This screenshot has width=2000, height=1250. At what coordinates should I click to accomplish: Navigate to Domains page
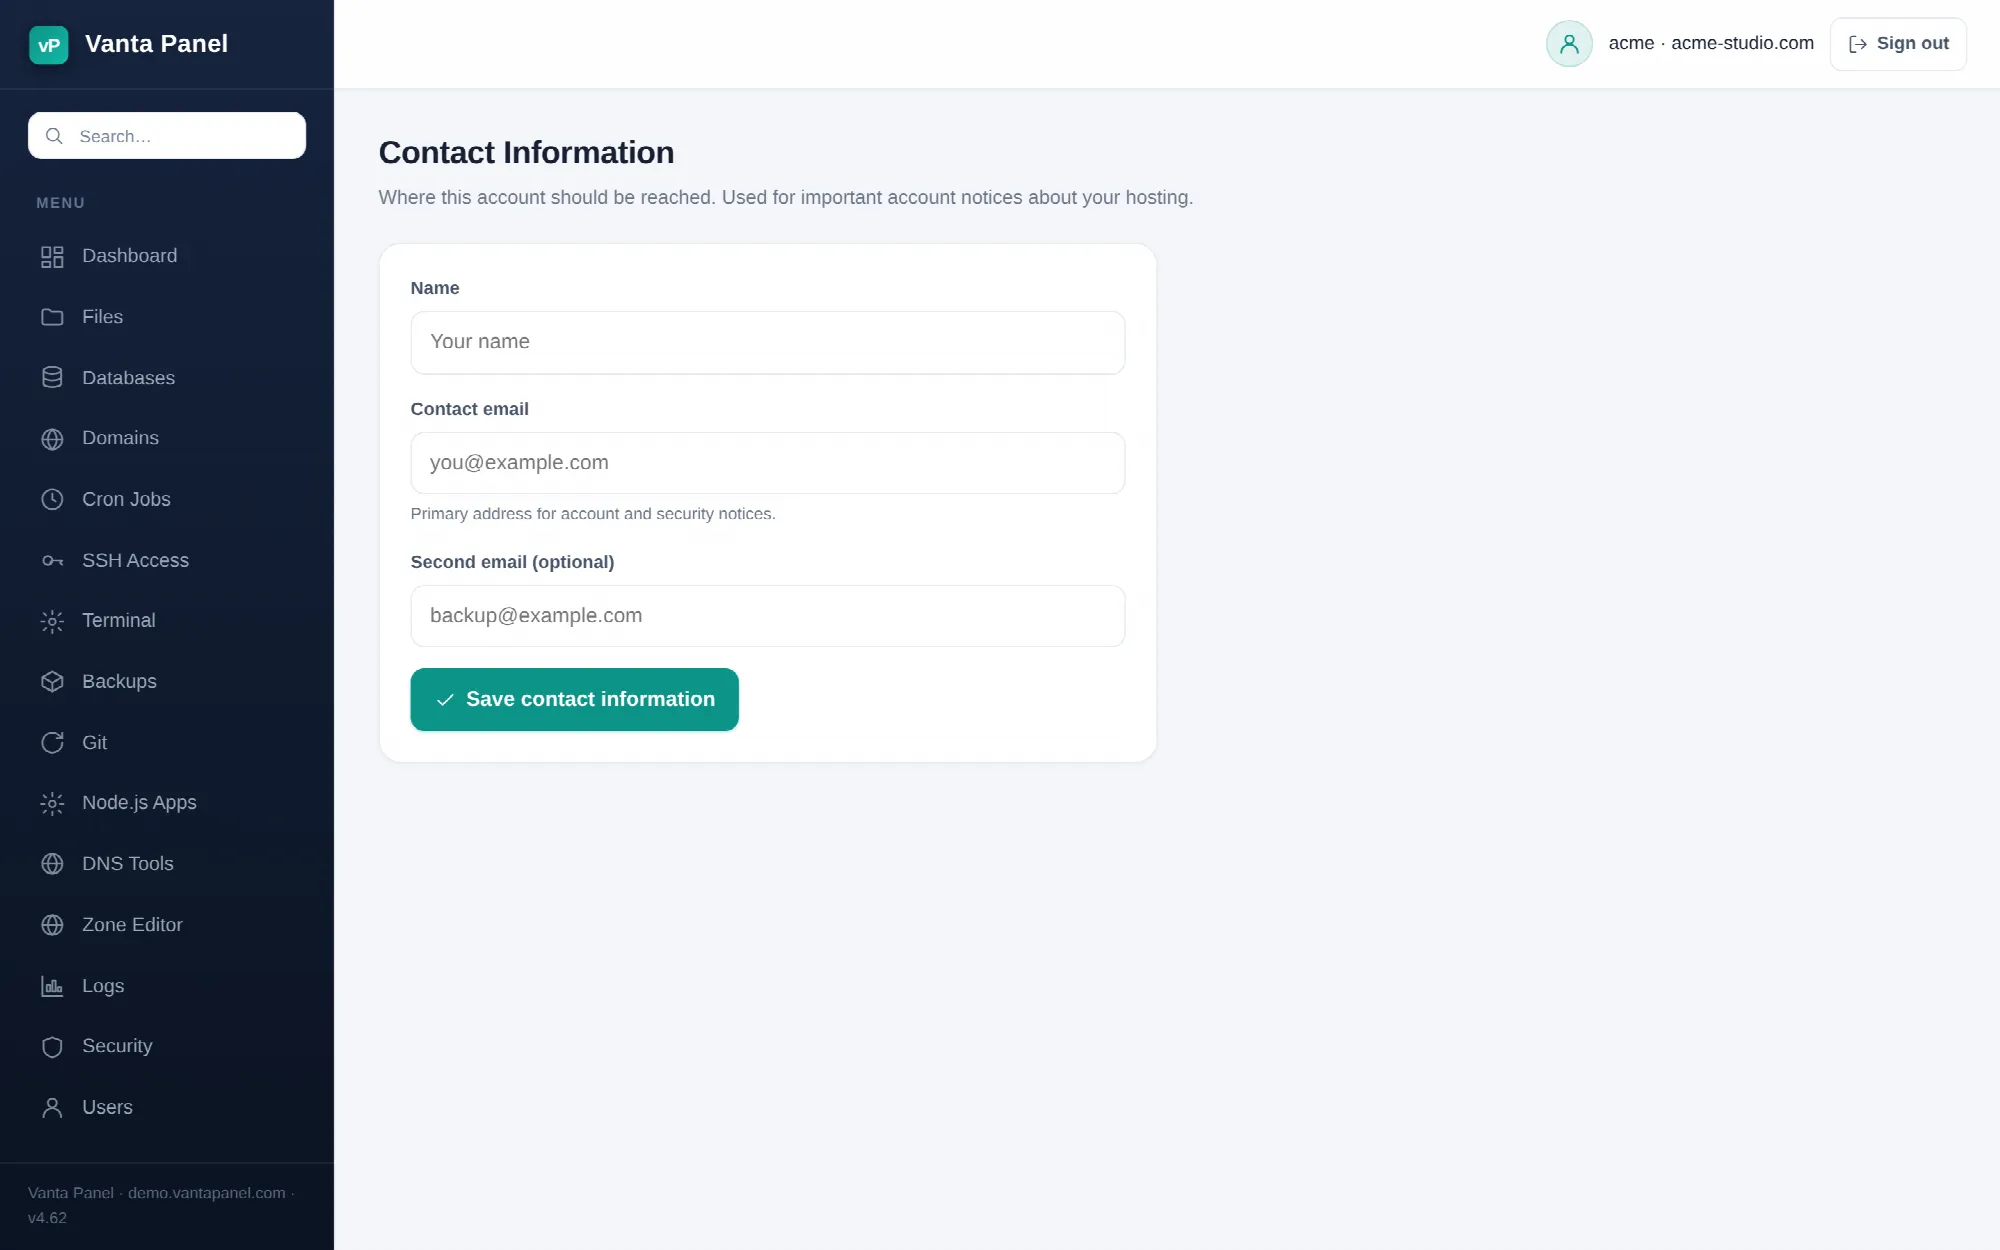point(167,438)
